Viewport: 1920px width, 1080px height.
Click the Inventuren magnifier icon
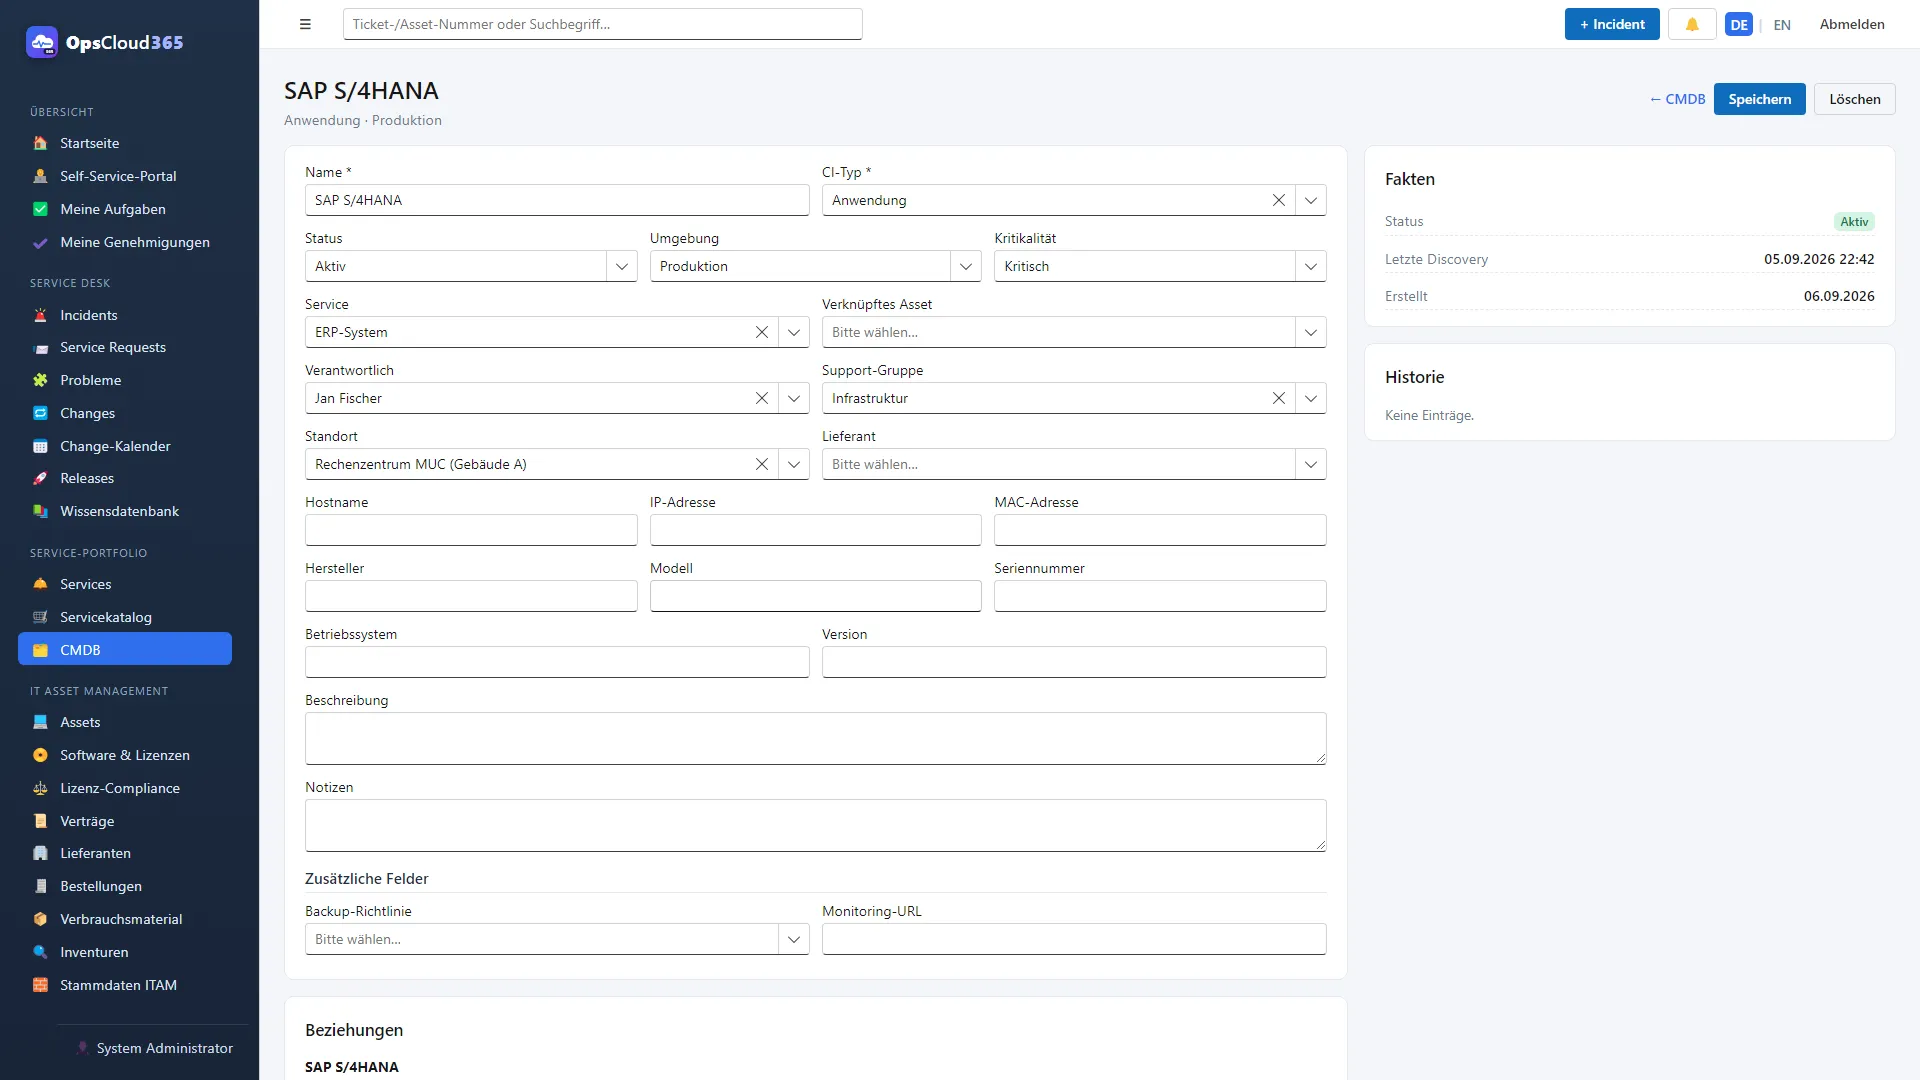coord(40,952)
